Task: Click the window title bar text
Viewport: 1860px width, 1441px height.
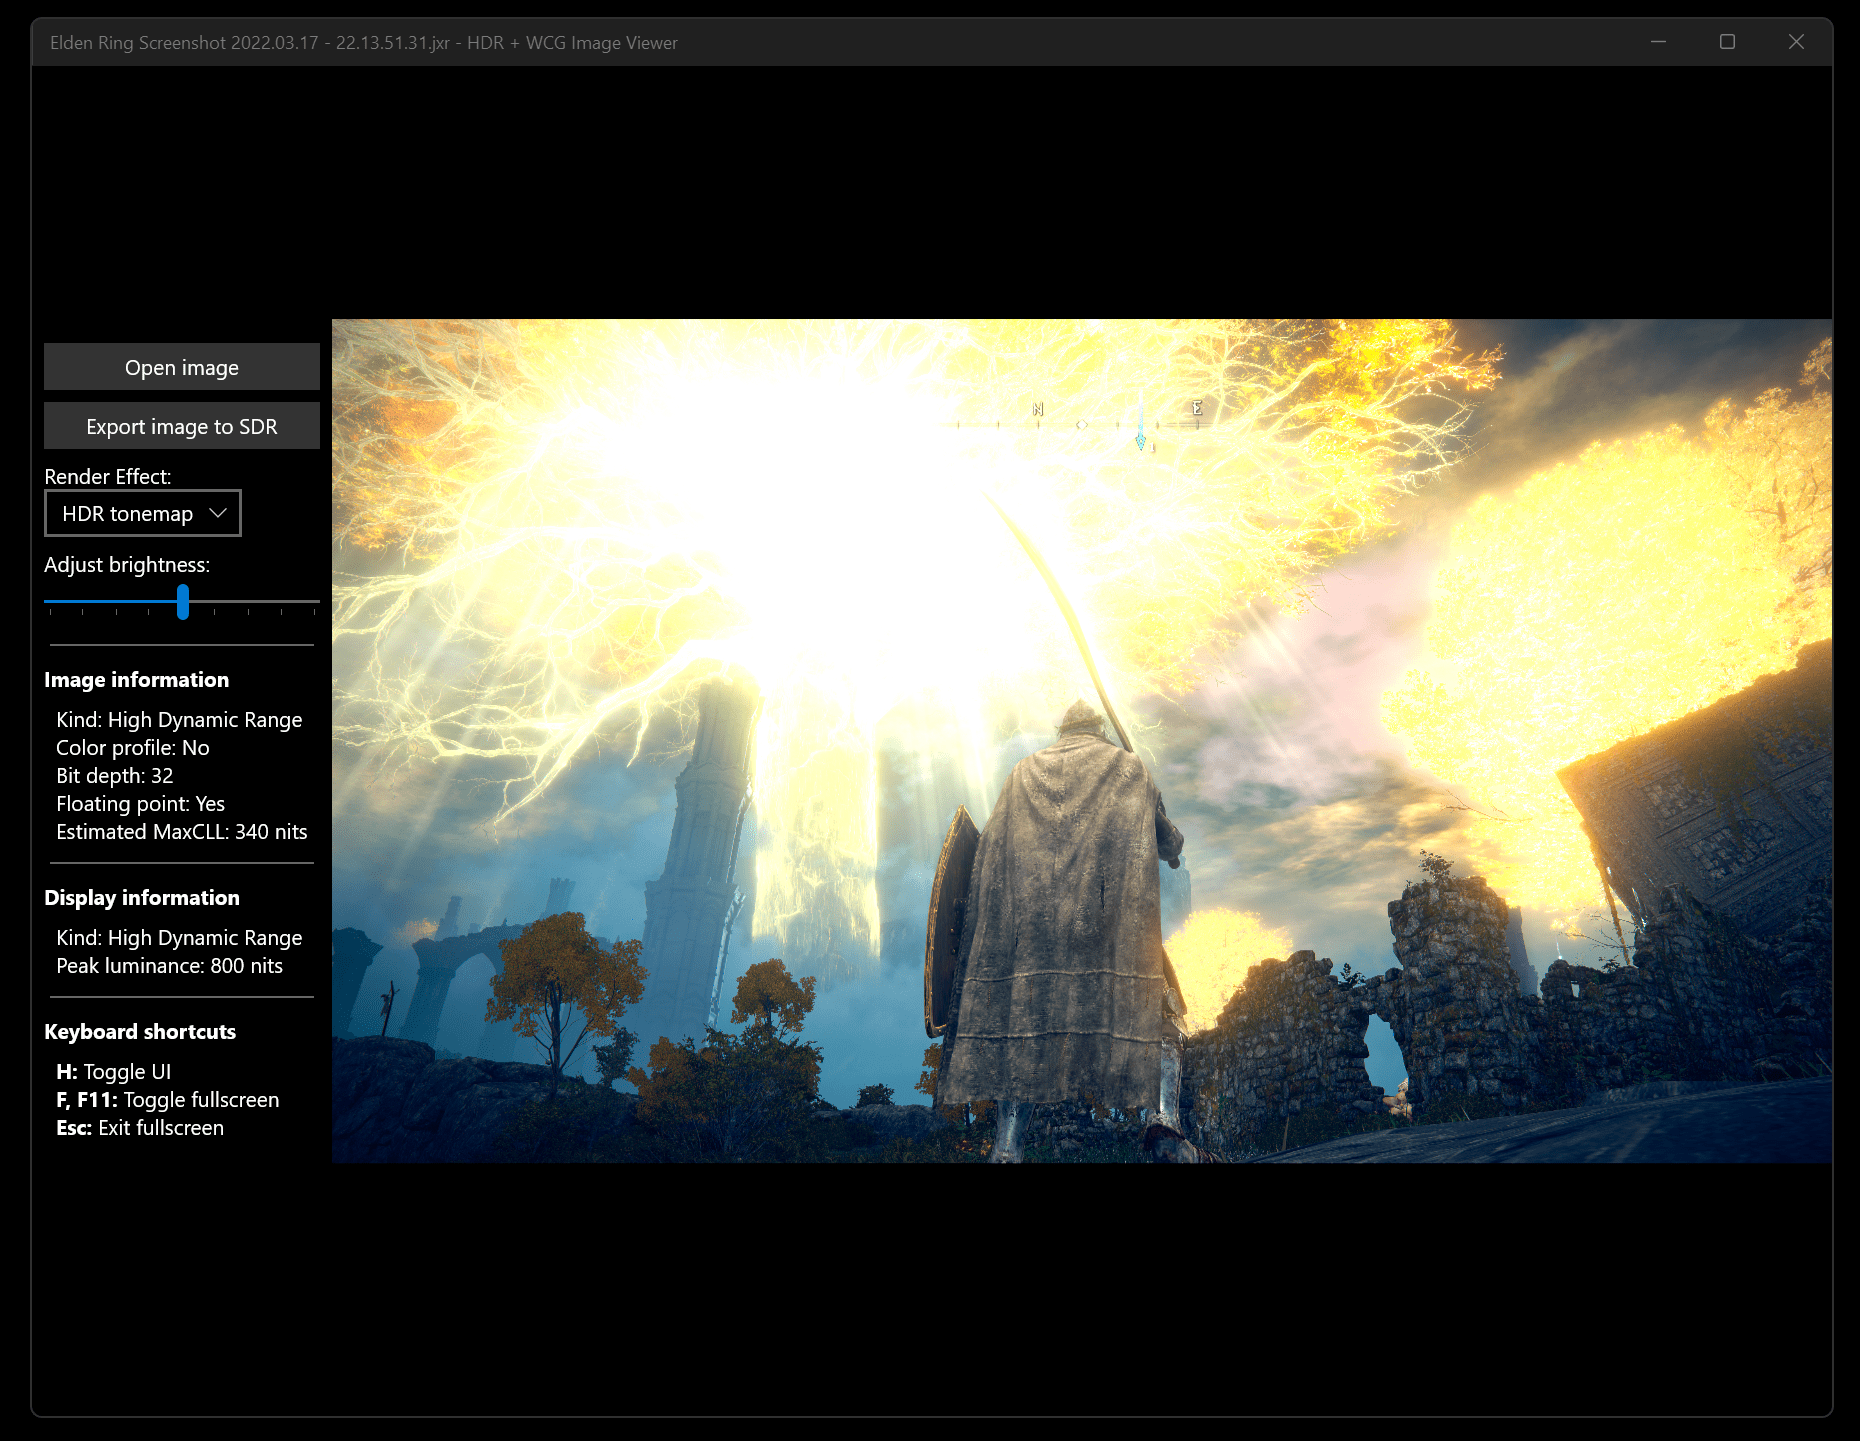Action: coord(364,43)
